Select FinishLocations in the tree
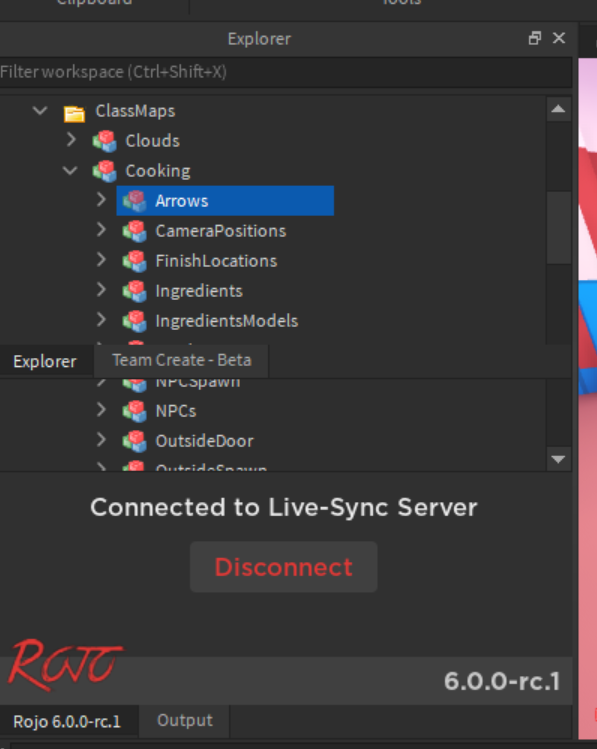The width and height of the screenshot is (597, 749). [216, 261]
